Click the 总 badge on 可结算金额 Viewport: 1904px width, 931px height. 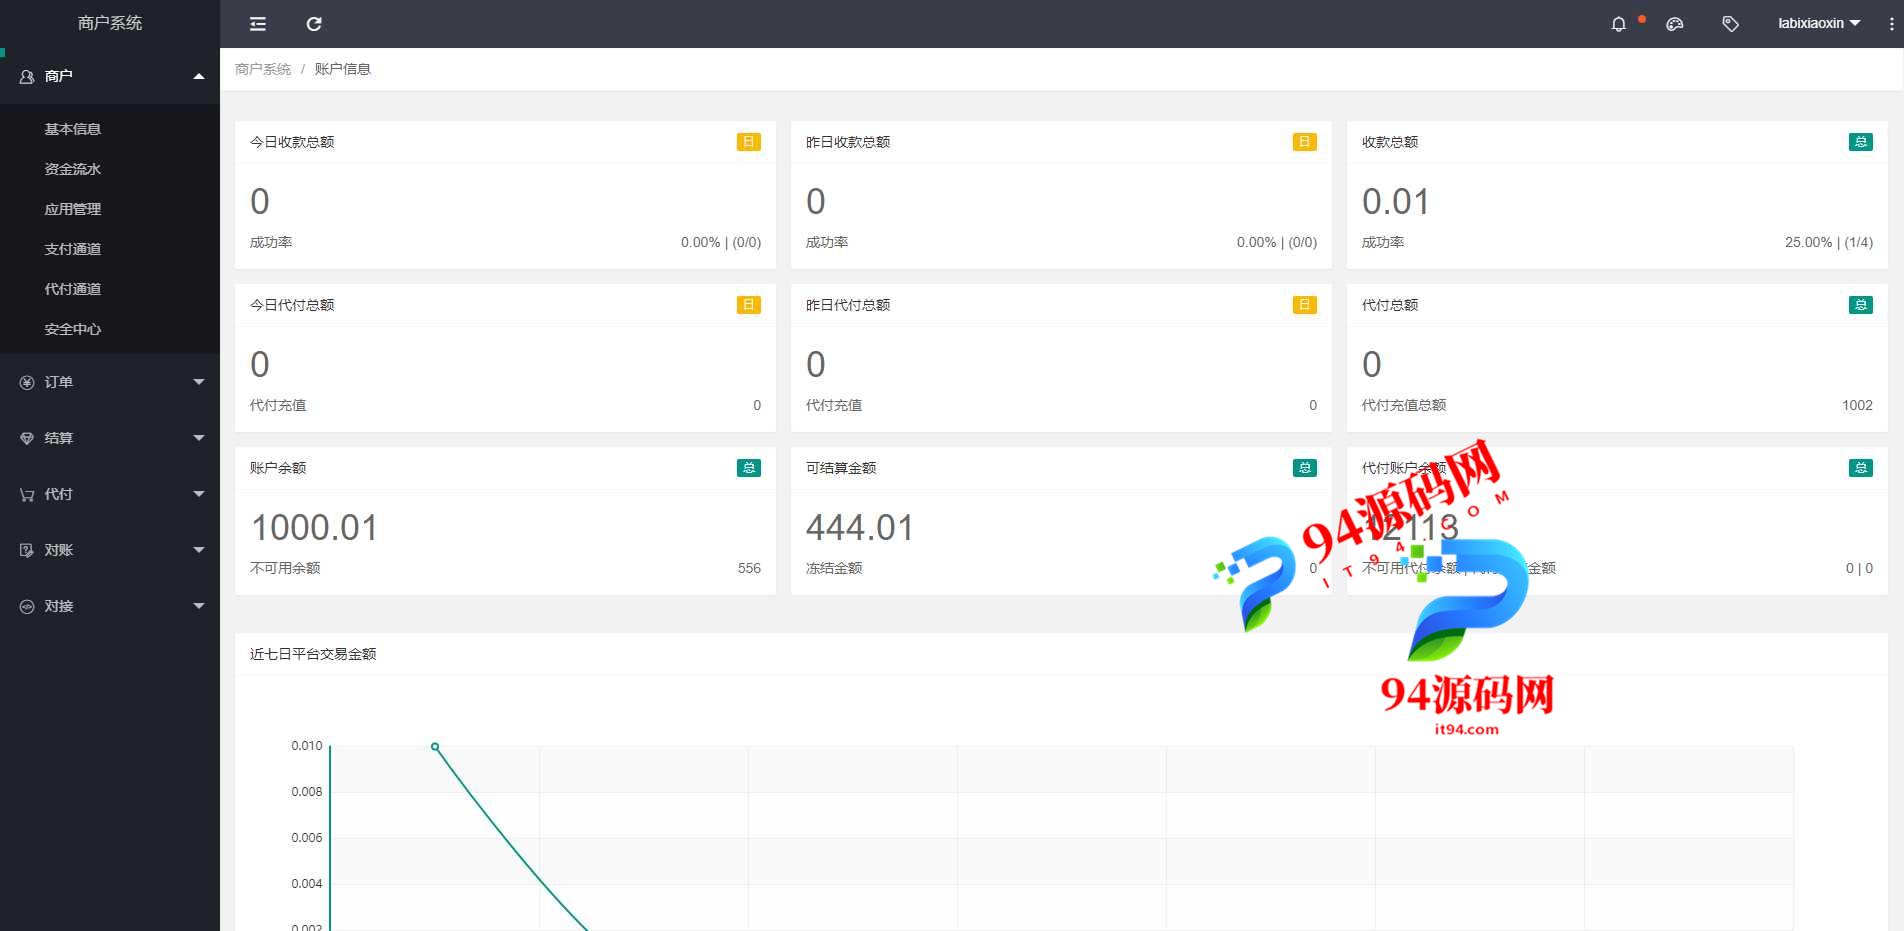(1305, 468)
